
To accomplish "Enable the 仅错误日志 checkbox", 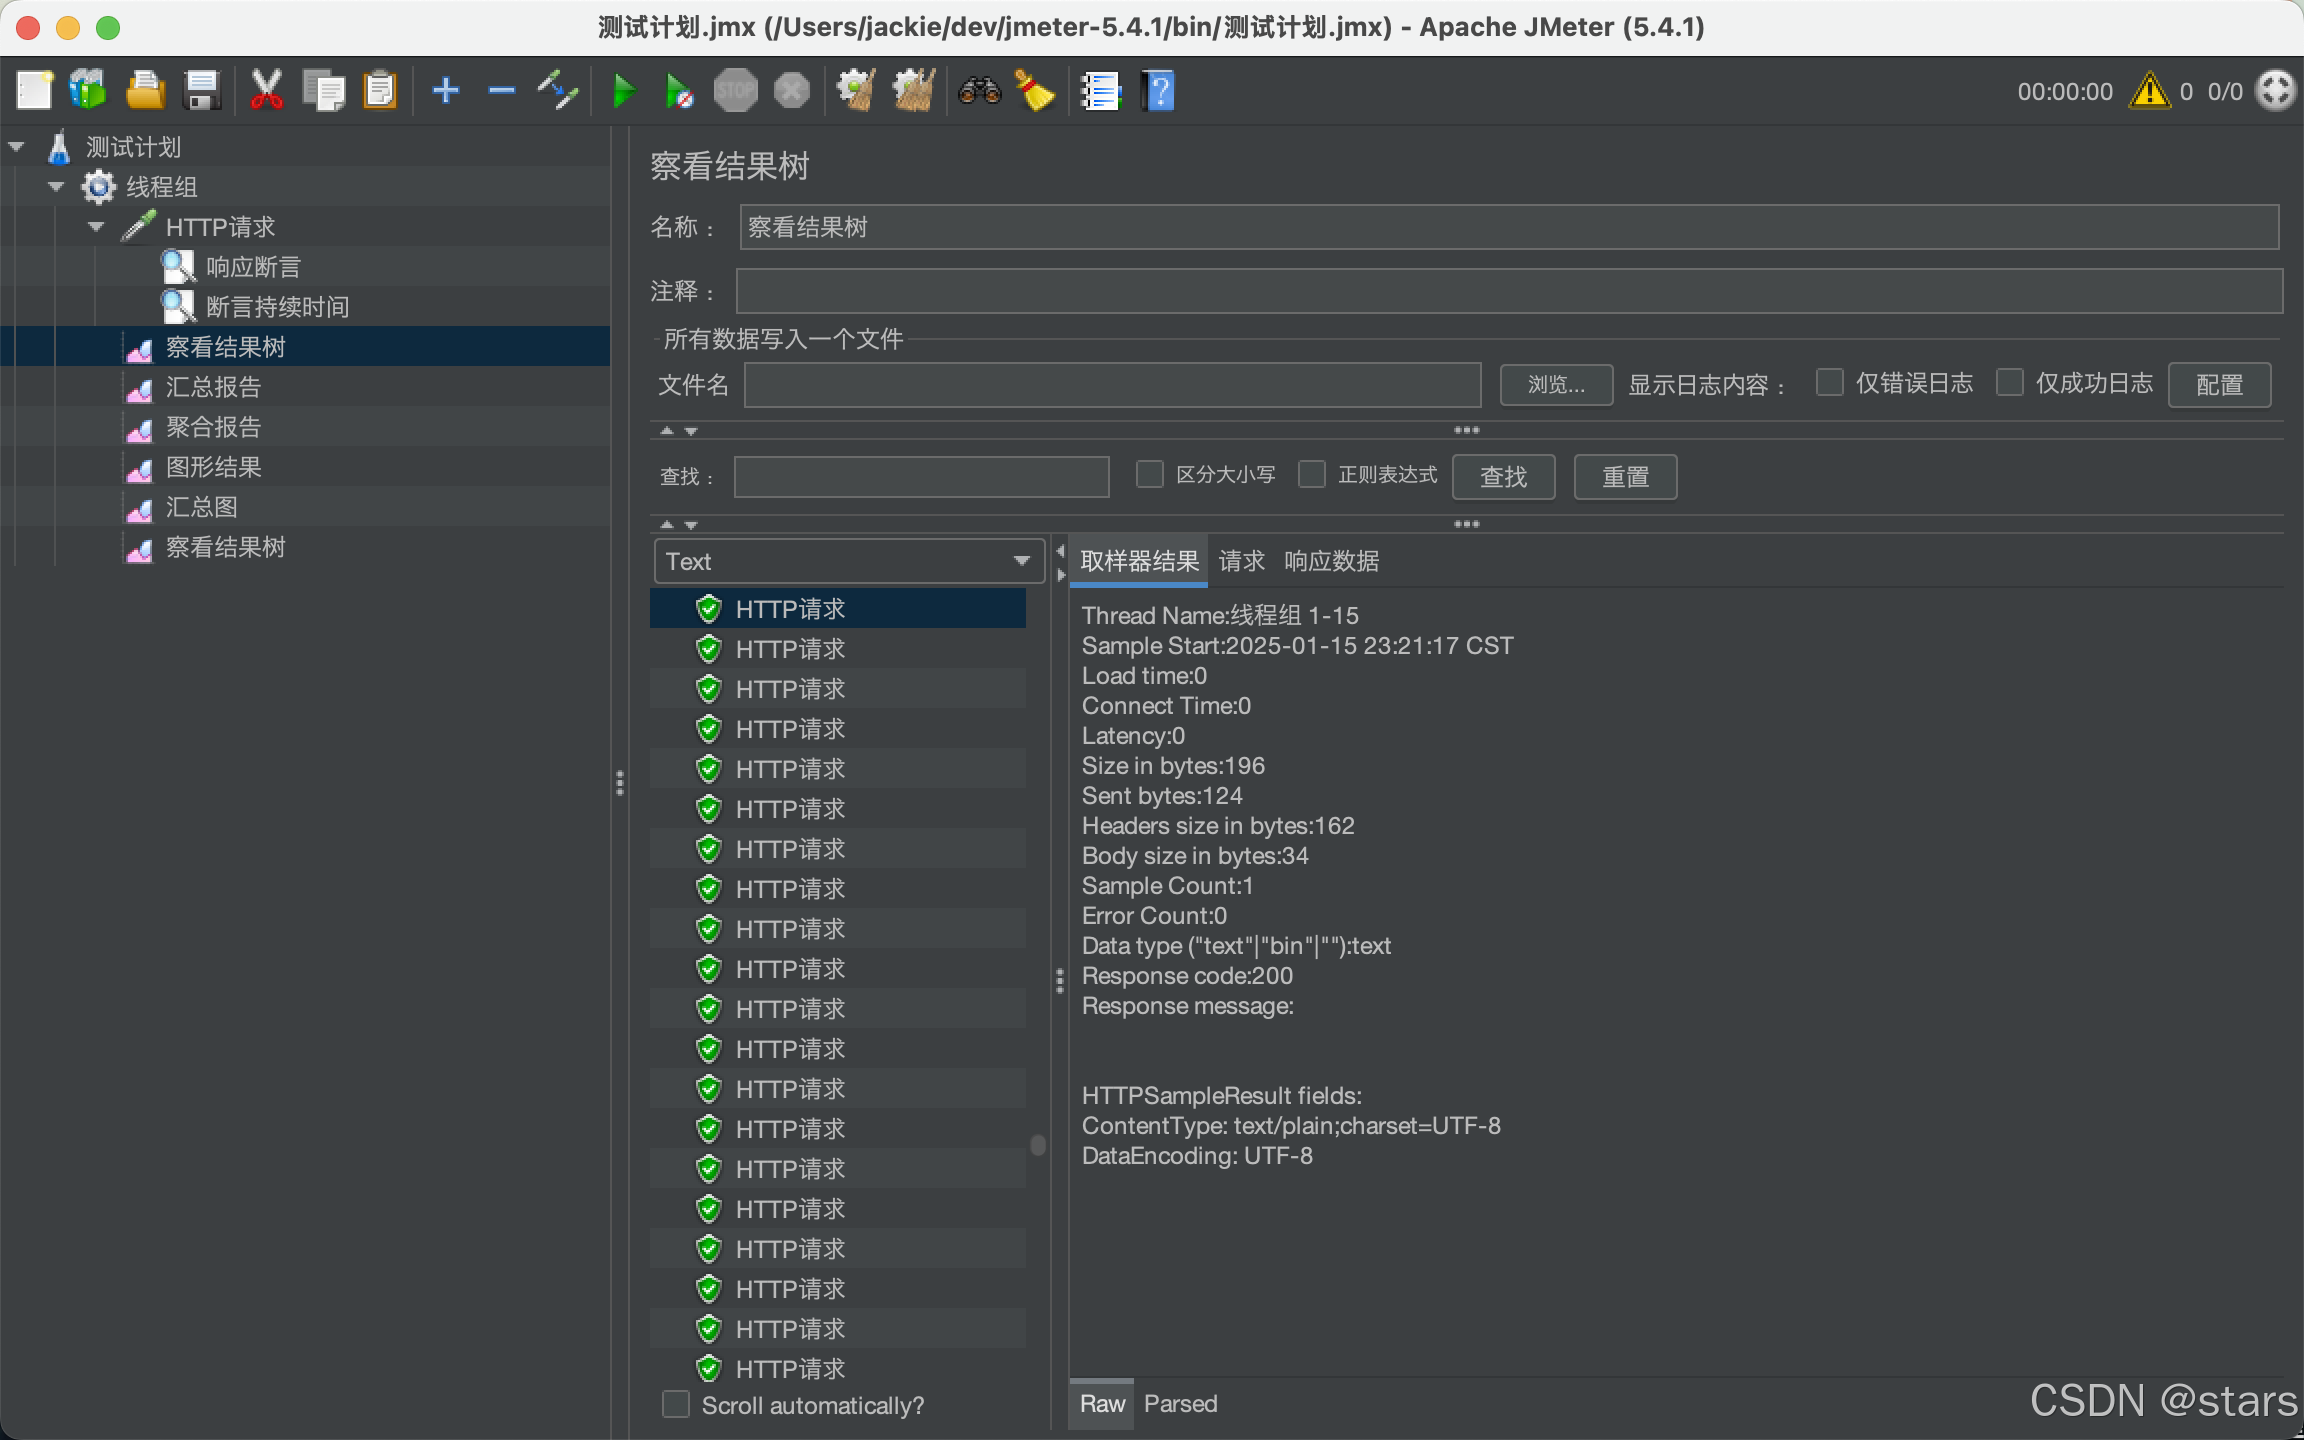I will [x=1829, y=382].
